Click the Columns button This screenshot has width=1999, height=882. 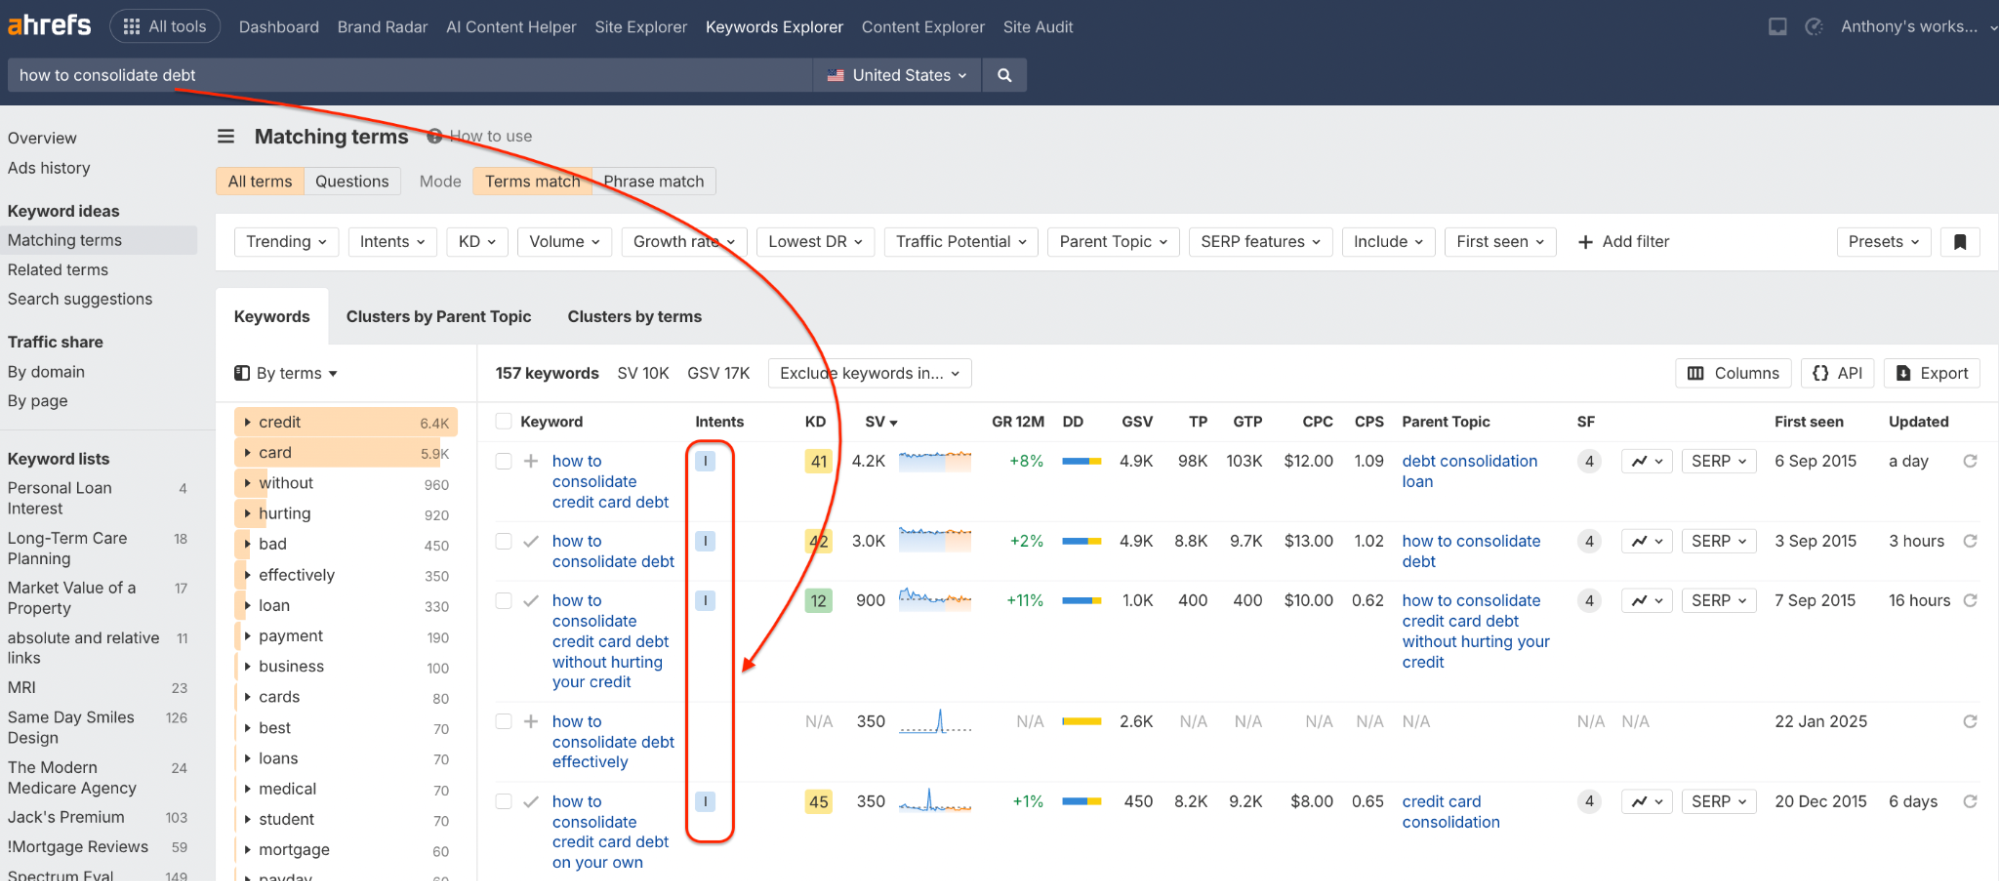(1733, 373)
